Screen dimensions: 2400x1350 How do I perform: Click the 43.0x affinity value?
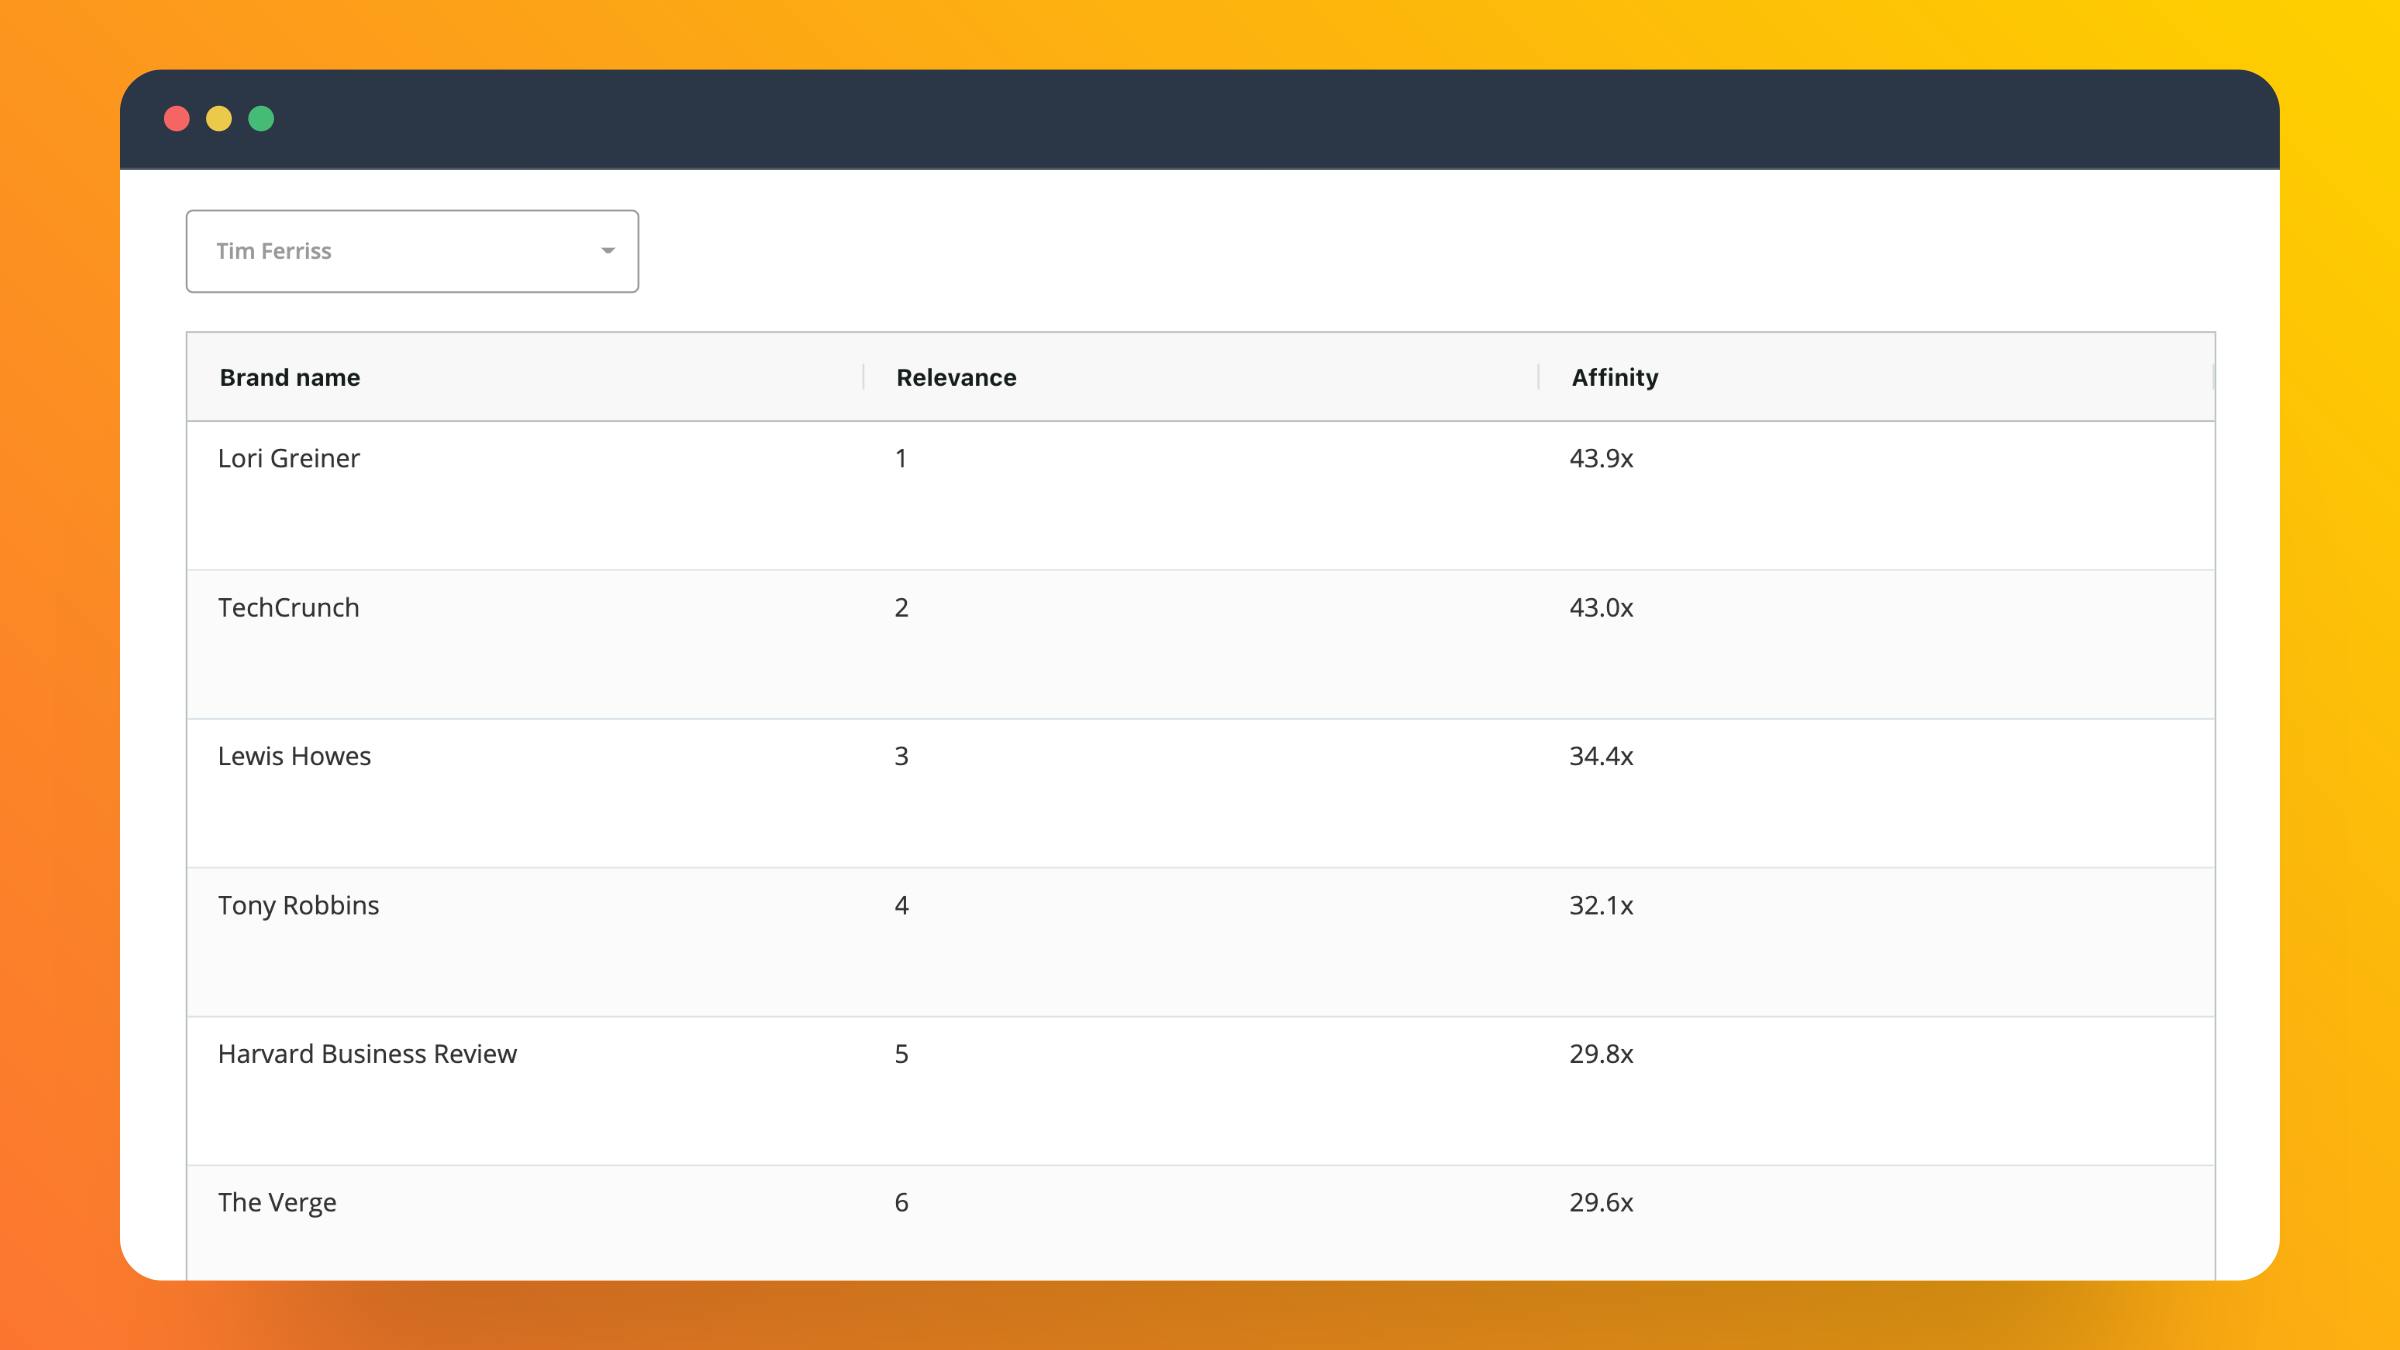1601,607
